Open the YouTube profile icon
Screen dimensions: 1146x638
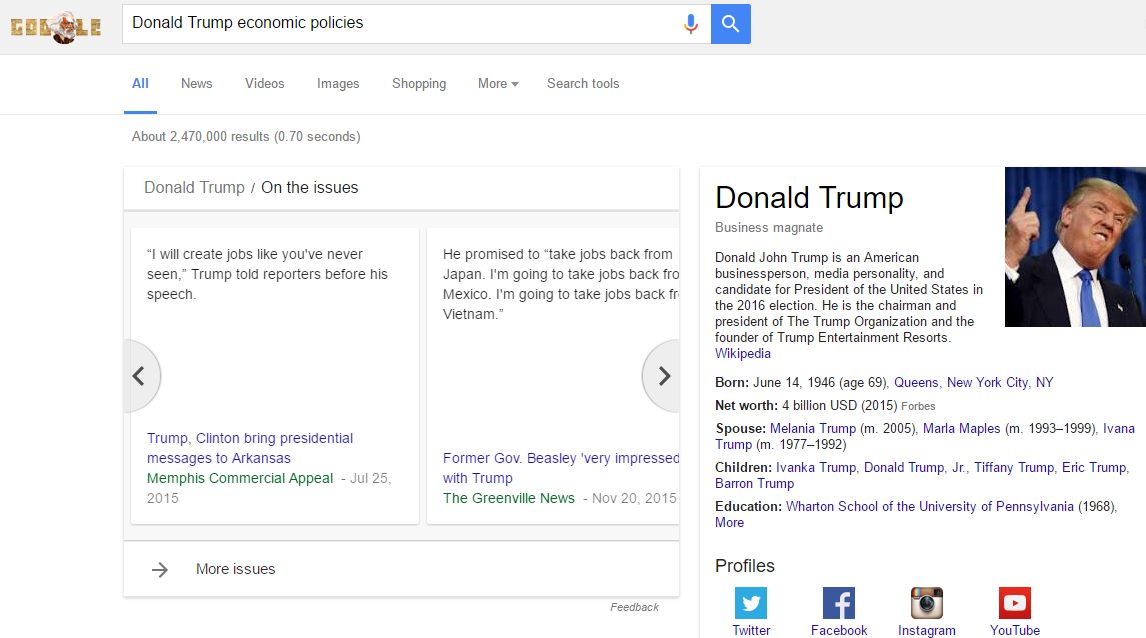coord(1015,603)
